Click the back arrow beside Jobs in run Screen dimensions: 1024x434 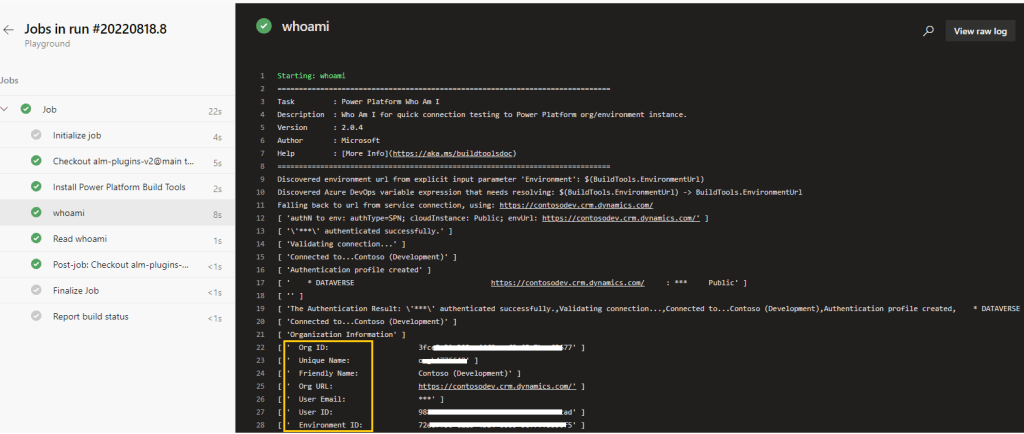click(x=9, y=29)
